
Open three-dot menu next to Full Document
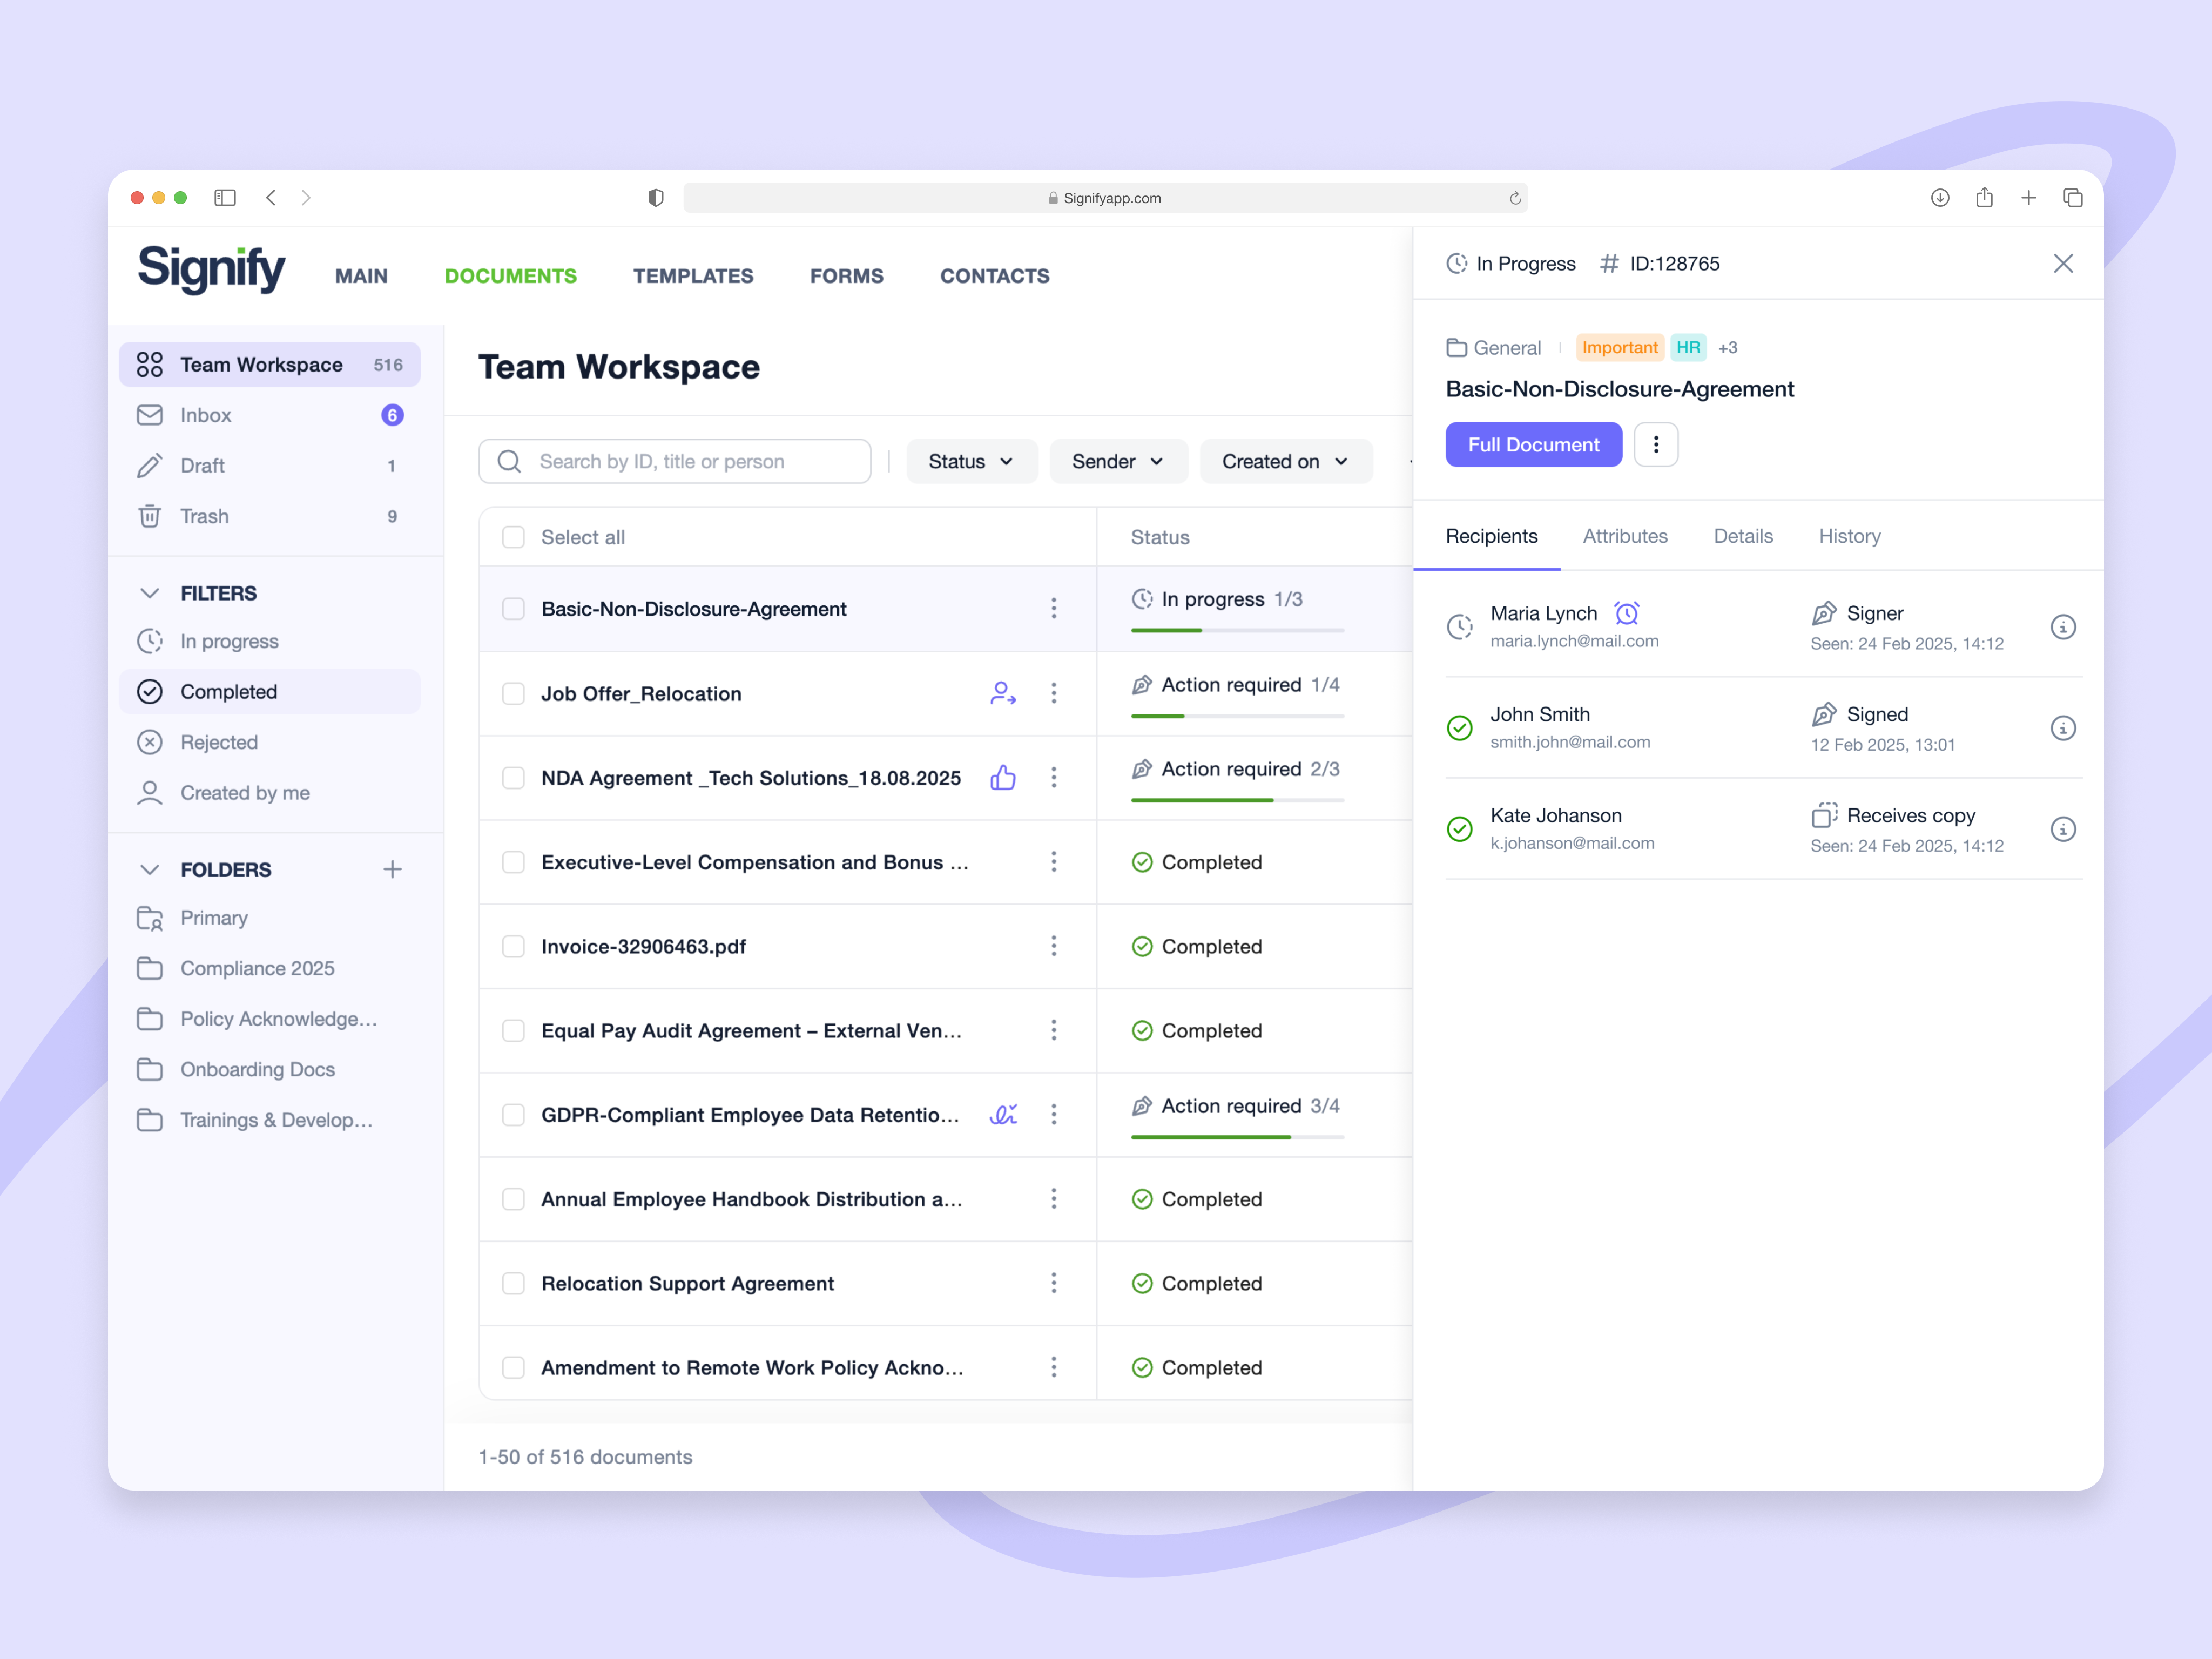pos(1655,445)
